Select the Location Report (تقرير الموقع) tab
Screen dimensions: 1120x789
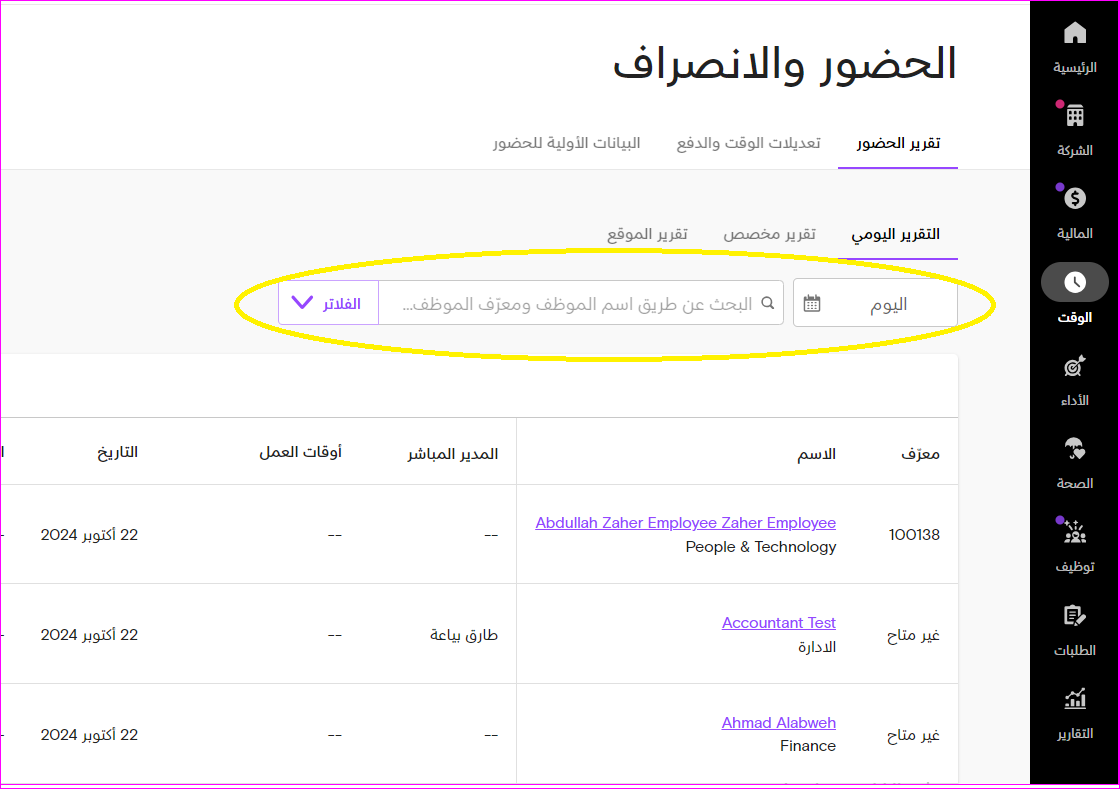647,234
